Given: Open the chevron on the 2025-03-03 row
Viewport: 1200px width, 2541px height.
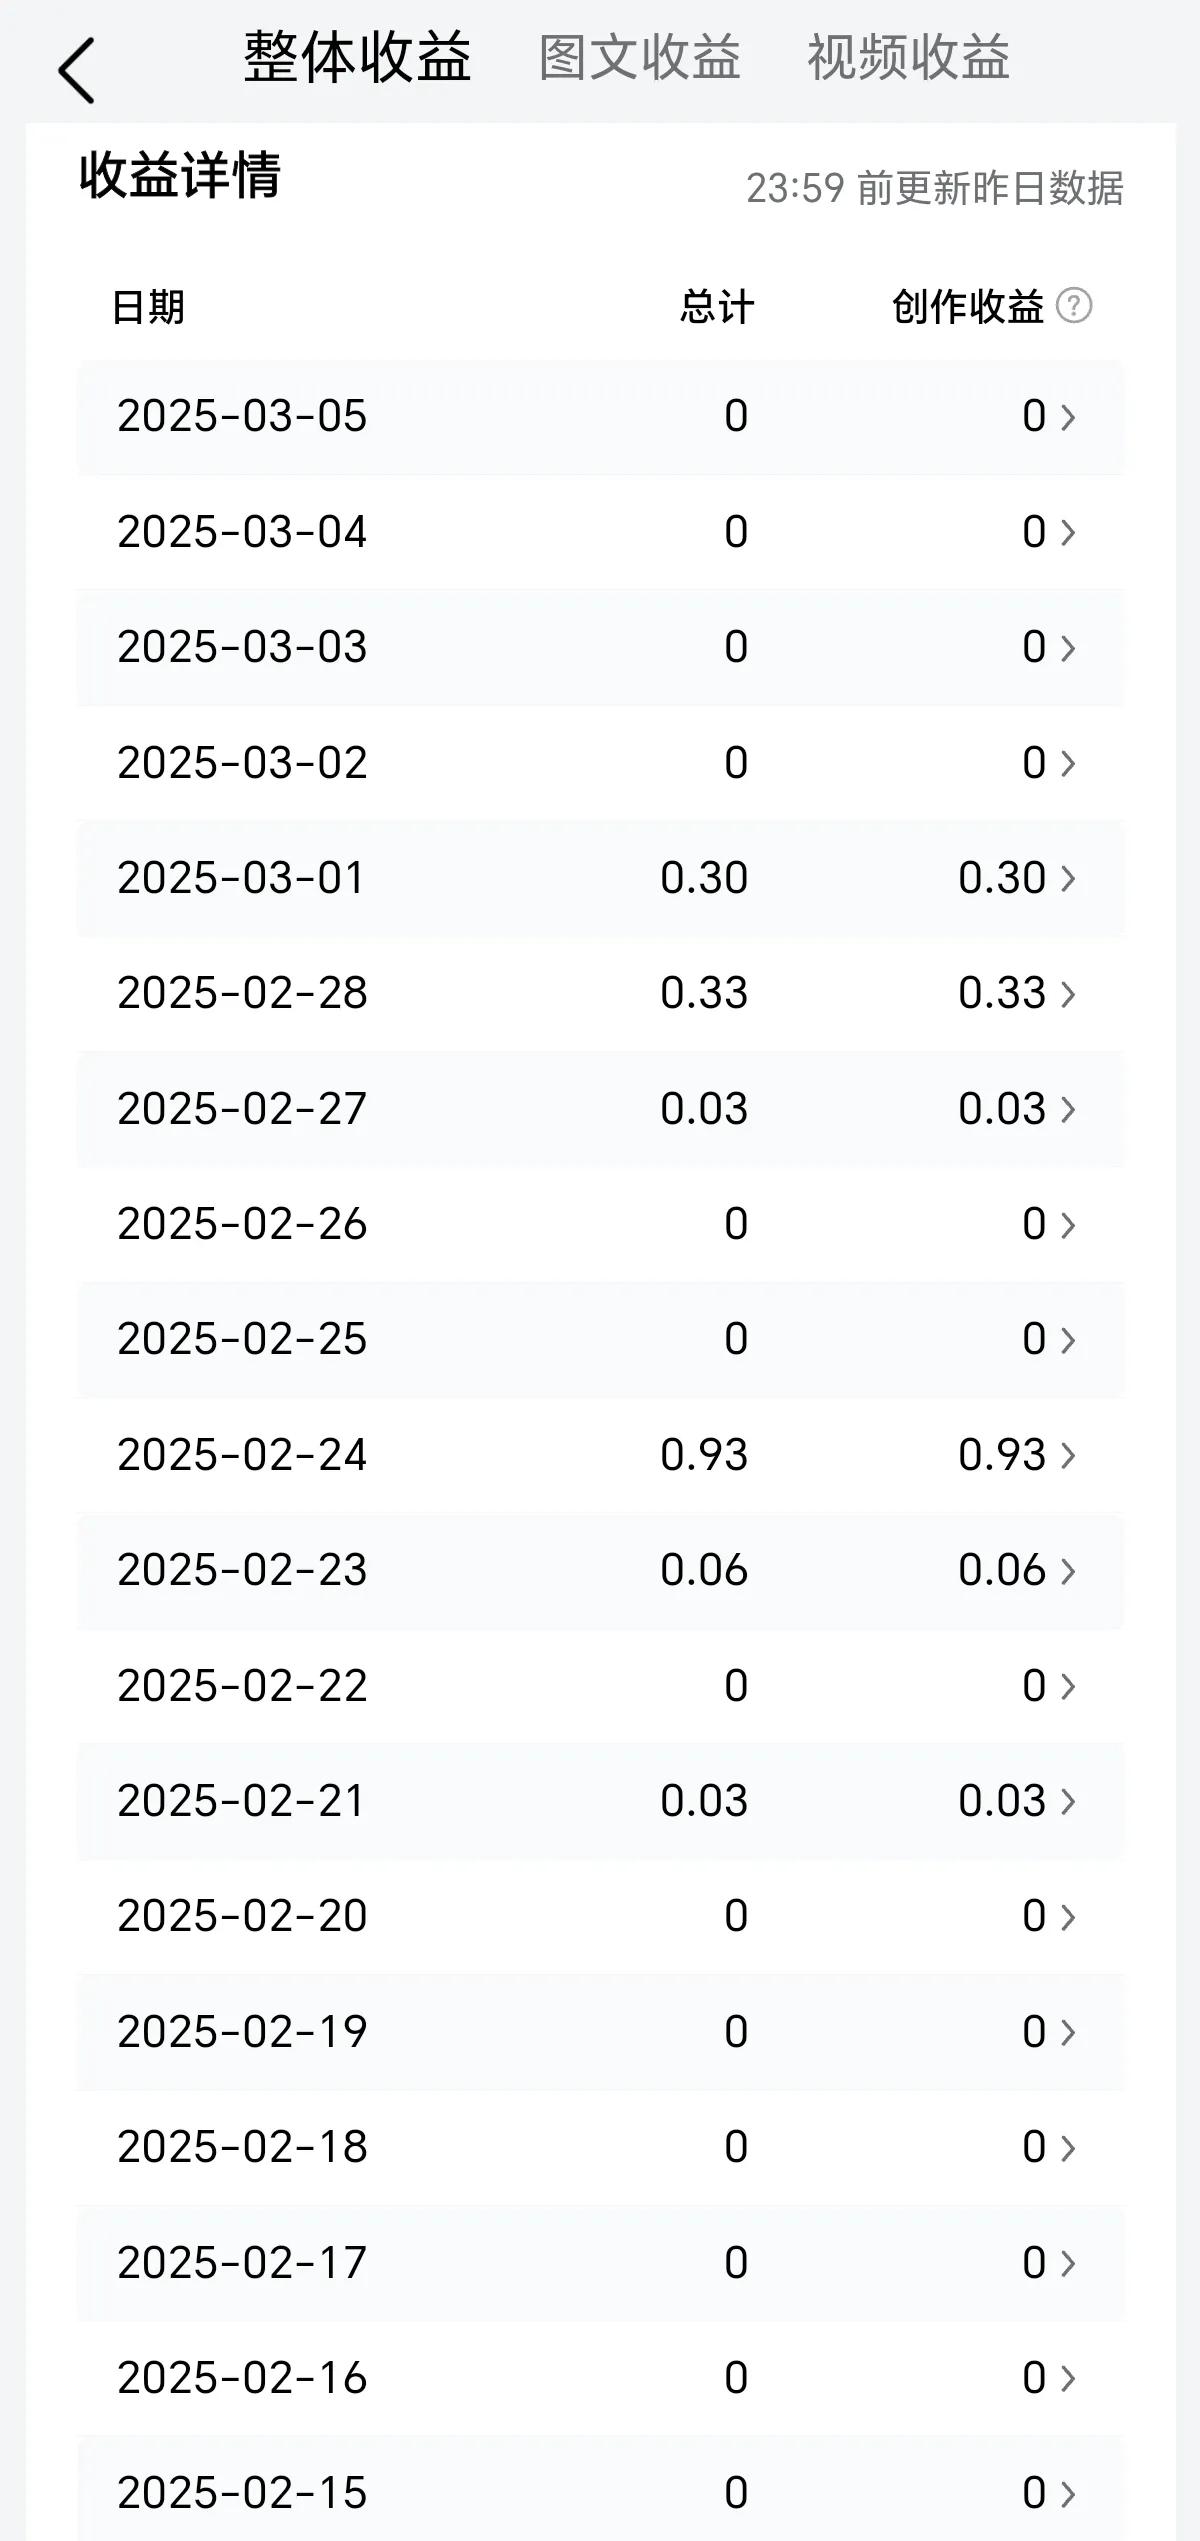Looking at the screenshot, I should click(1068, 648).
